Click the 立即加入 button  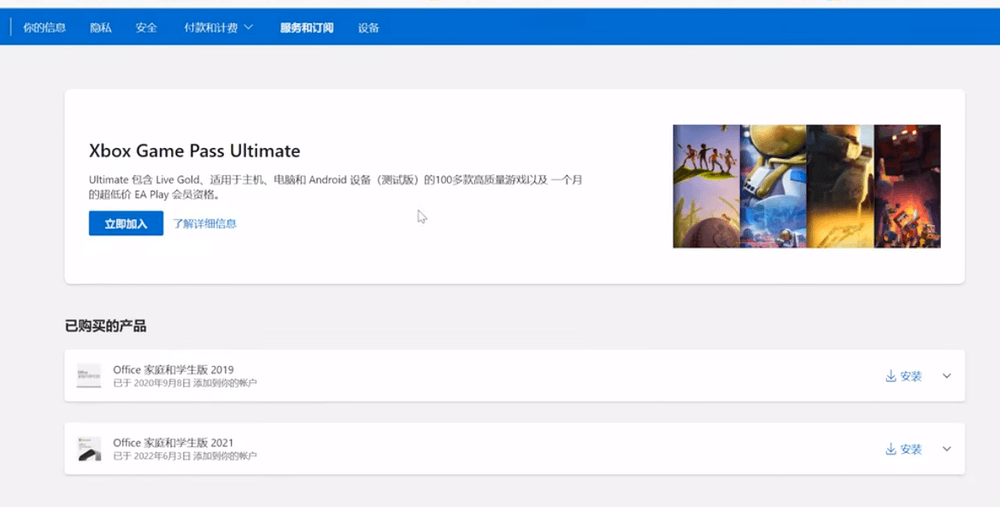(x=126, y=223)
